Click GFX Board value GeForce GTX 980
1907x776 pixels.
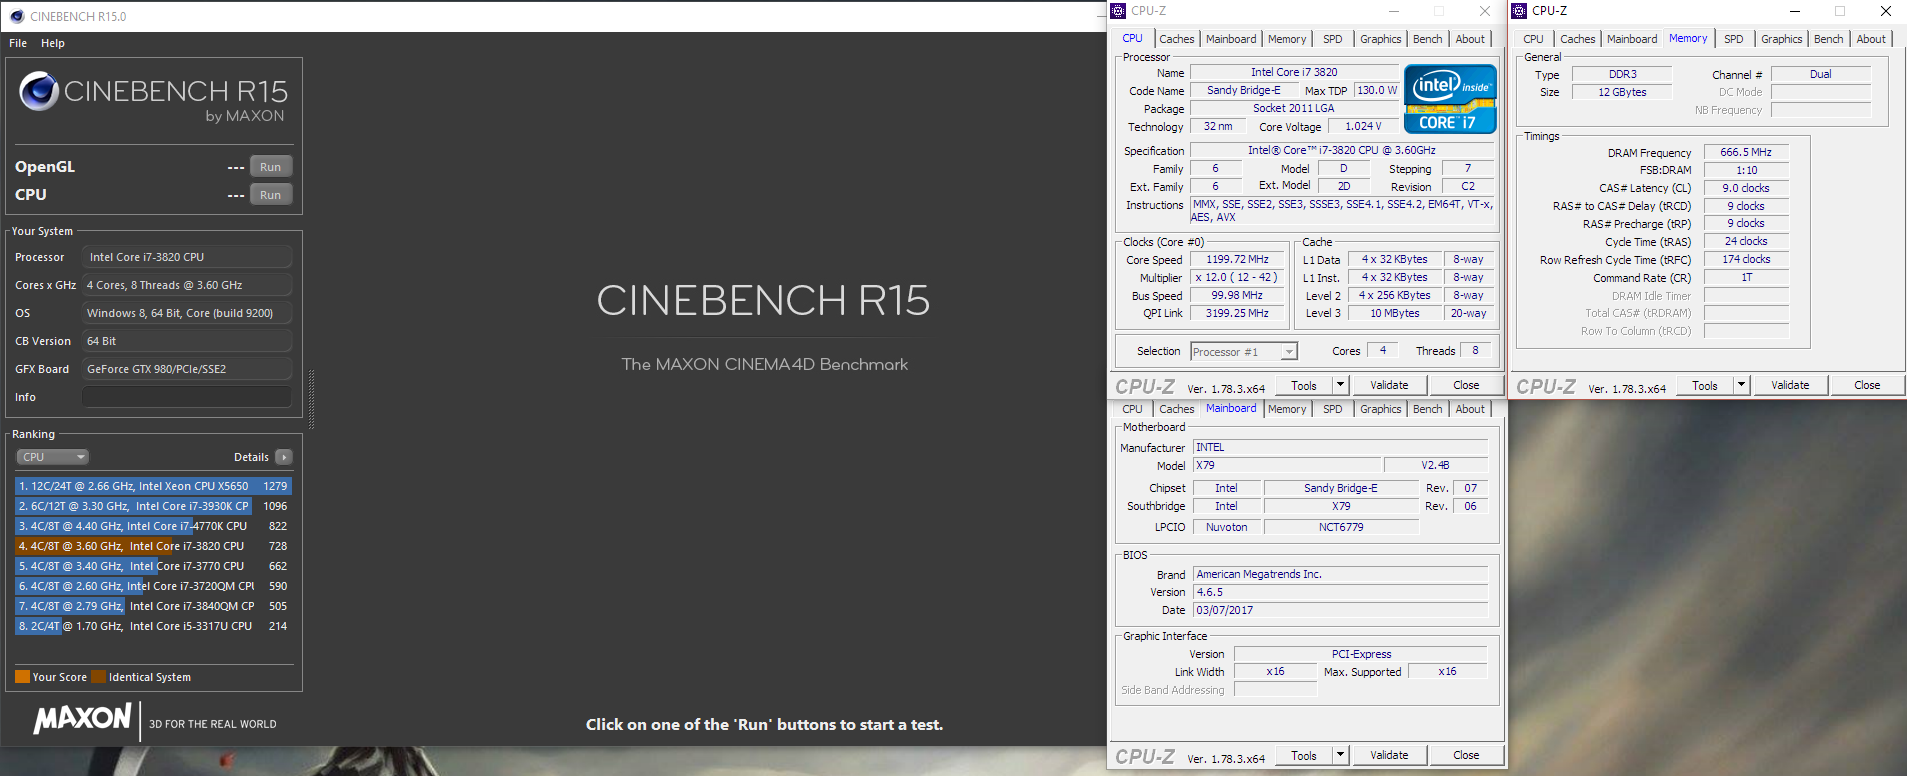tap(187, 369)
